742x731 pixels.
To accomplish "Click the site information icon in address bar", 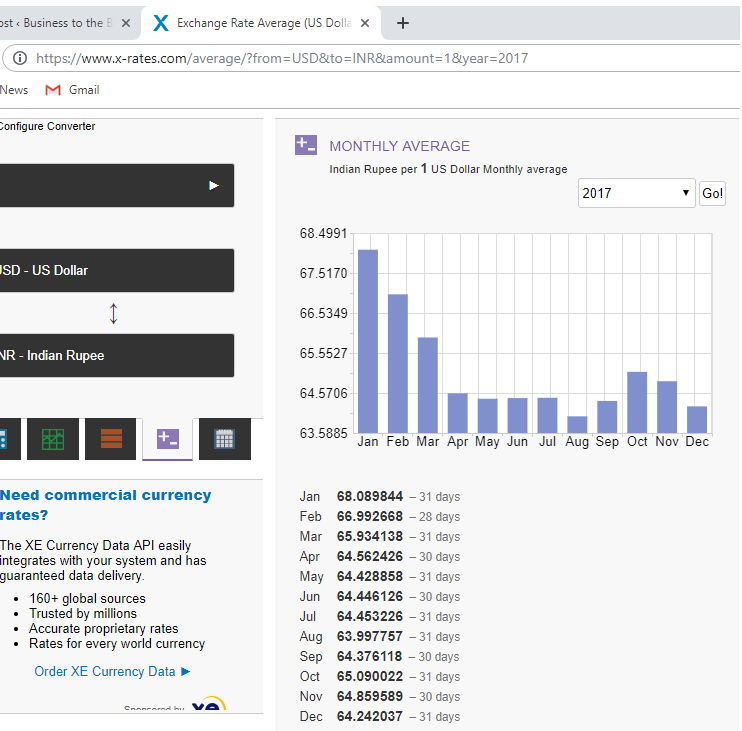I will point(20,58).
